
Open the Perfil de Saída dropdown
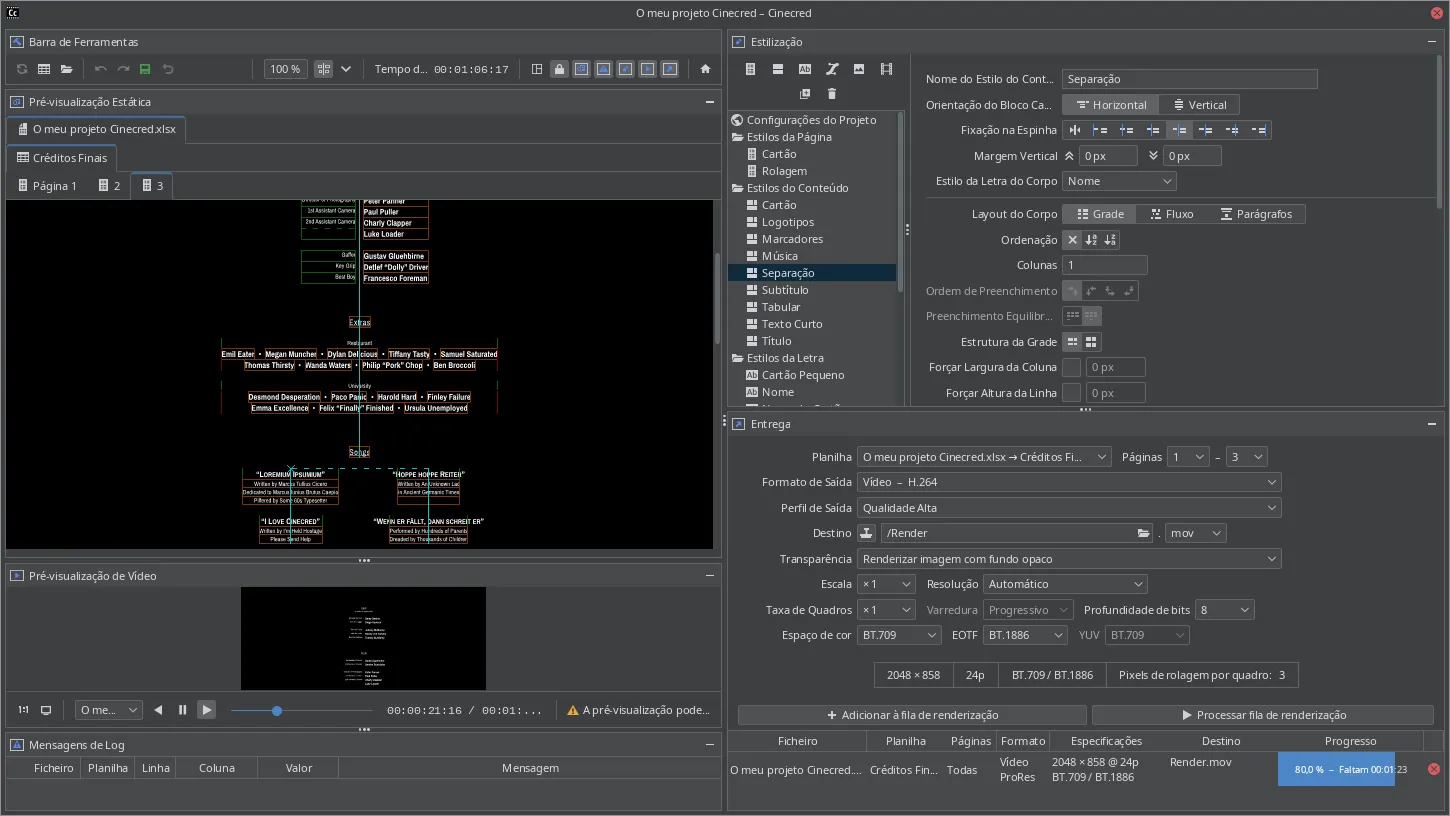click(1069, 508)
